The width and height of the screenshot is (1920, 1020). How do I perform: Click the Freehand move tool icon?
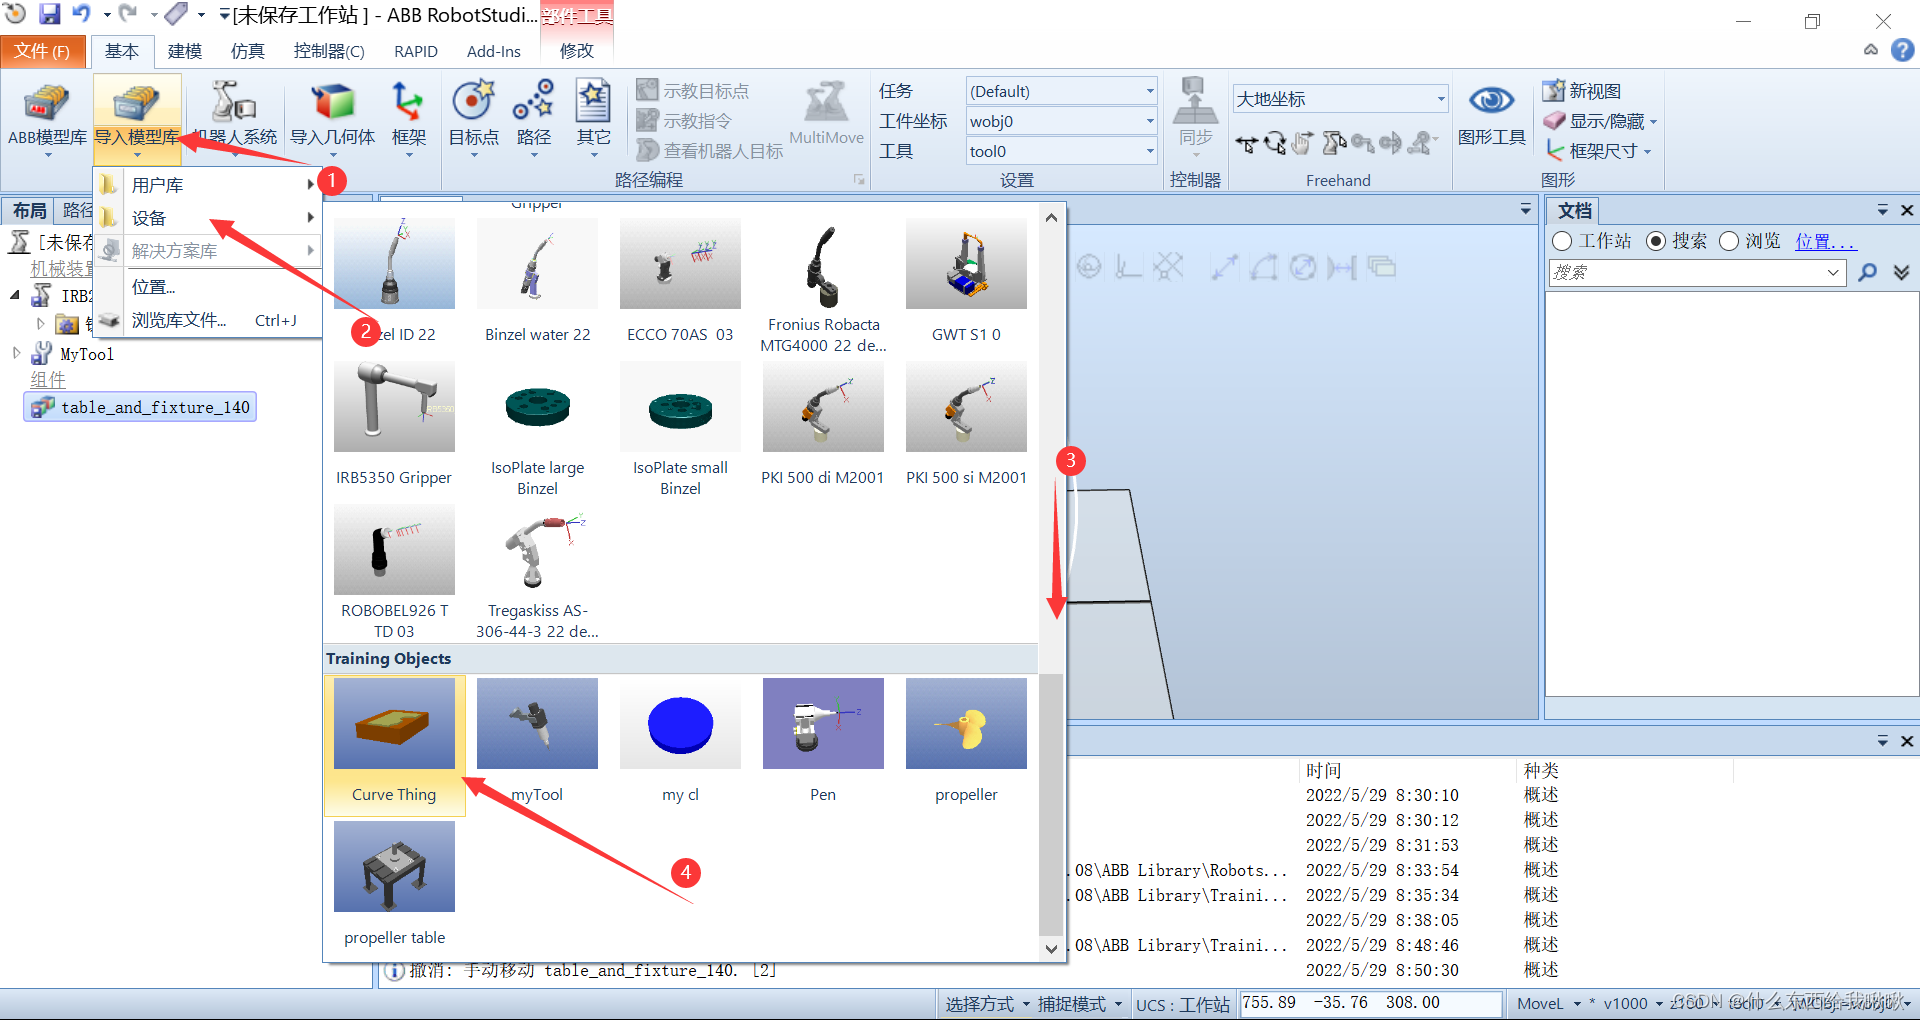(1246, 144)
